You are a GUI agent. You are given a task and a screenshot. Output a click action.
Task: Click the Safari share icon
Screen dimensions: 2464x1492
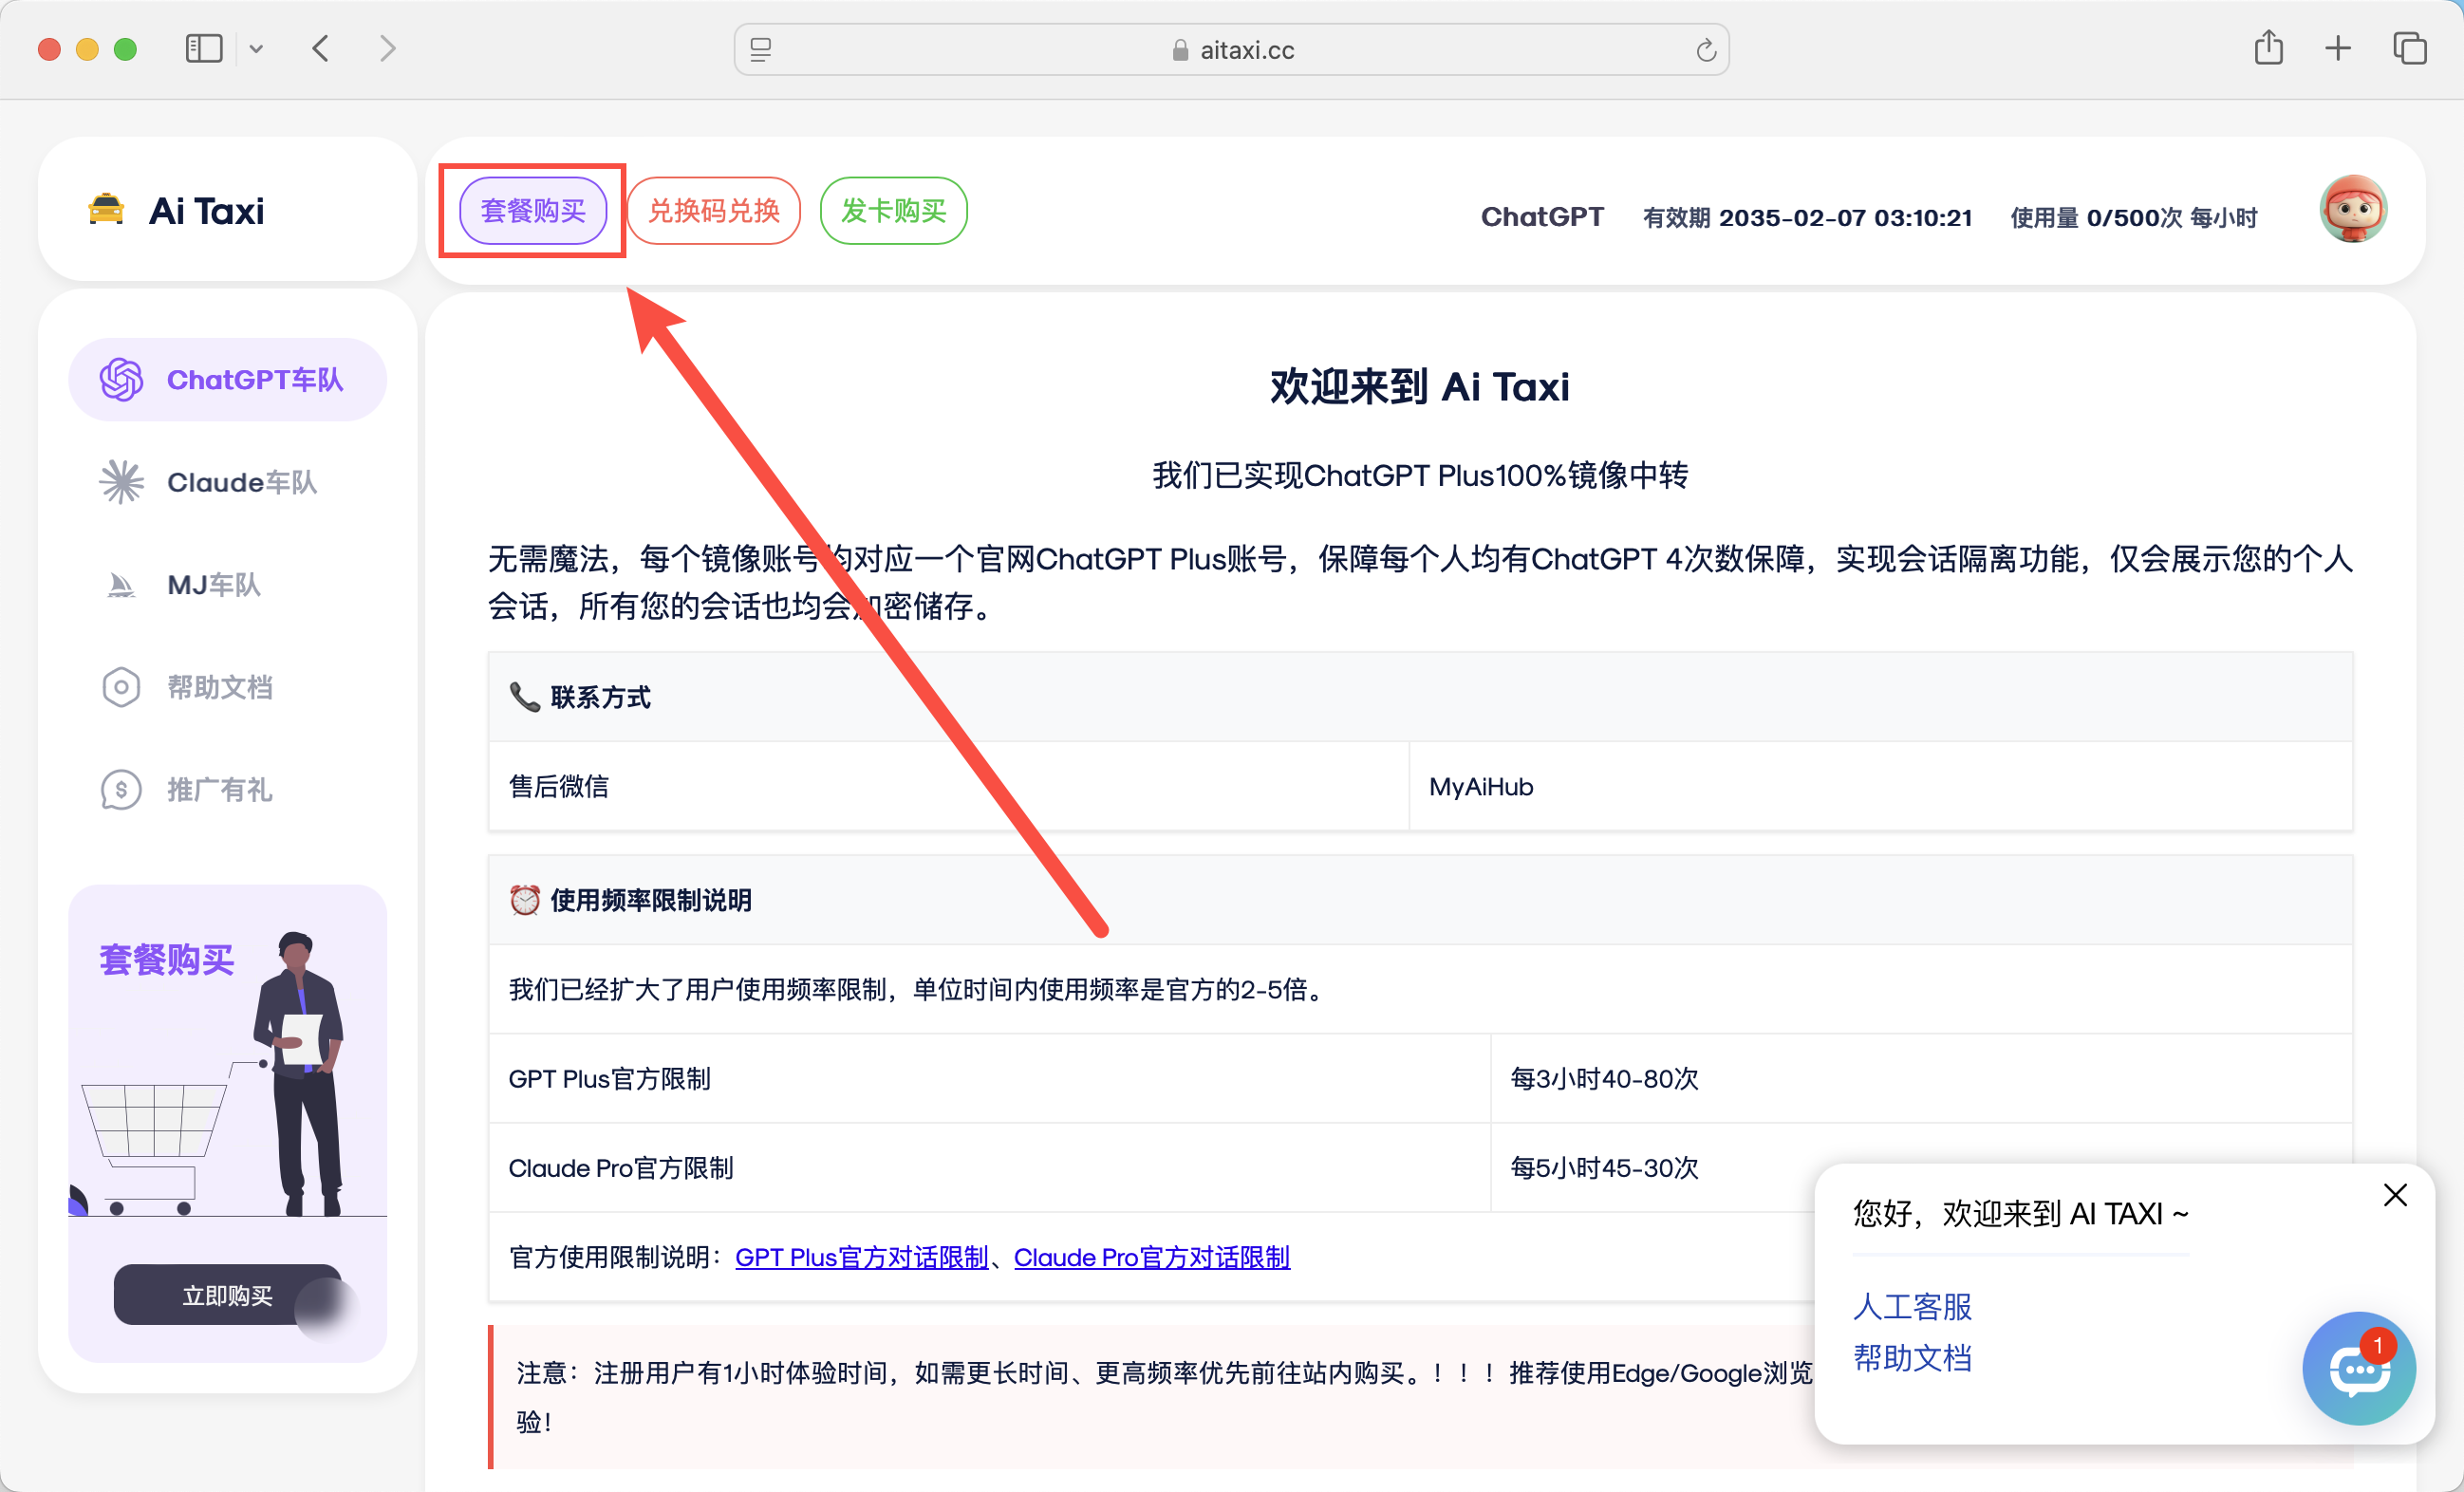pos(2268,48)
